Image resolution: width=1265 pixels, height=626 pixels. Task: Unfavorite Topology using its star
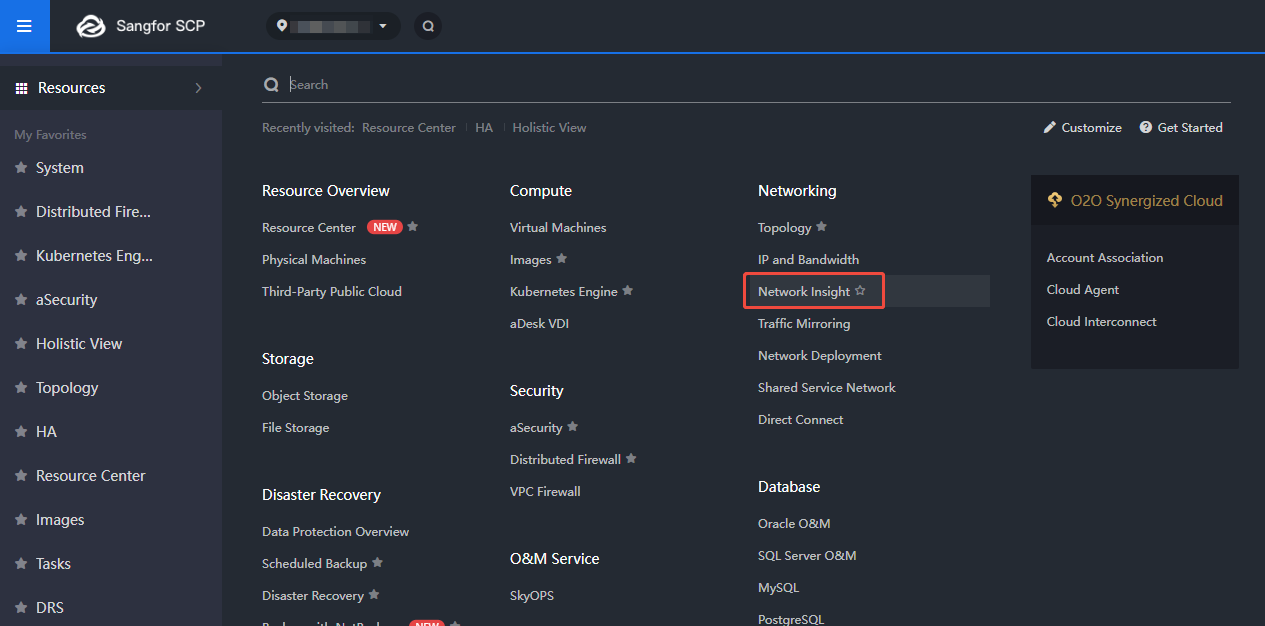(822, 227)
